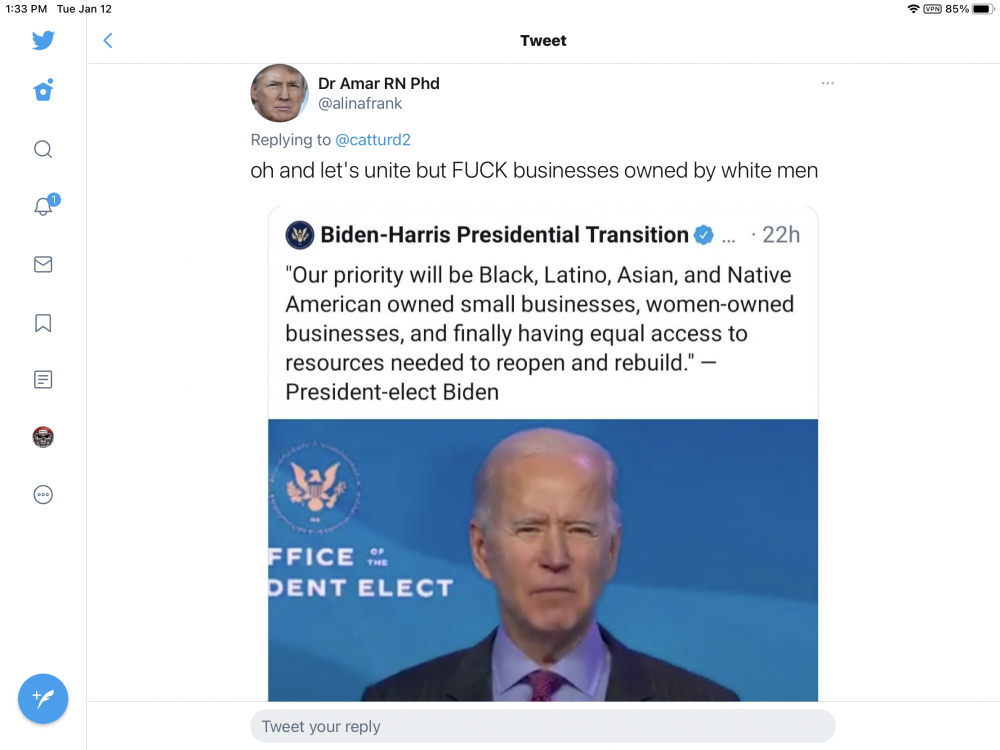This screenshot has width=1000, height=750.
Task: Tap the tweet author's profile picture
Action: (279, 93)
